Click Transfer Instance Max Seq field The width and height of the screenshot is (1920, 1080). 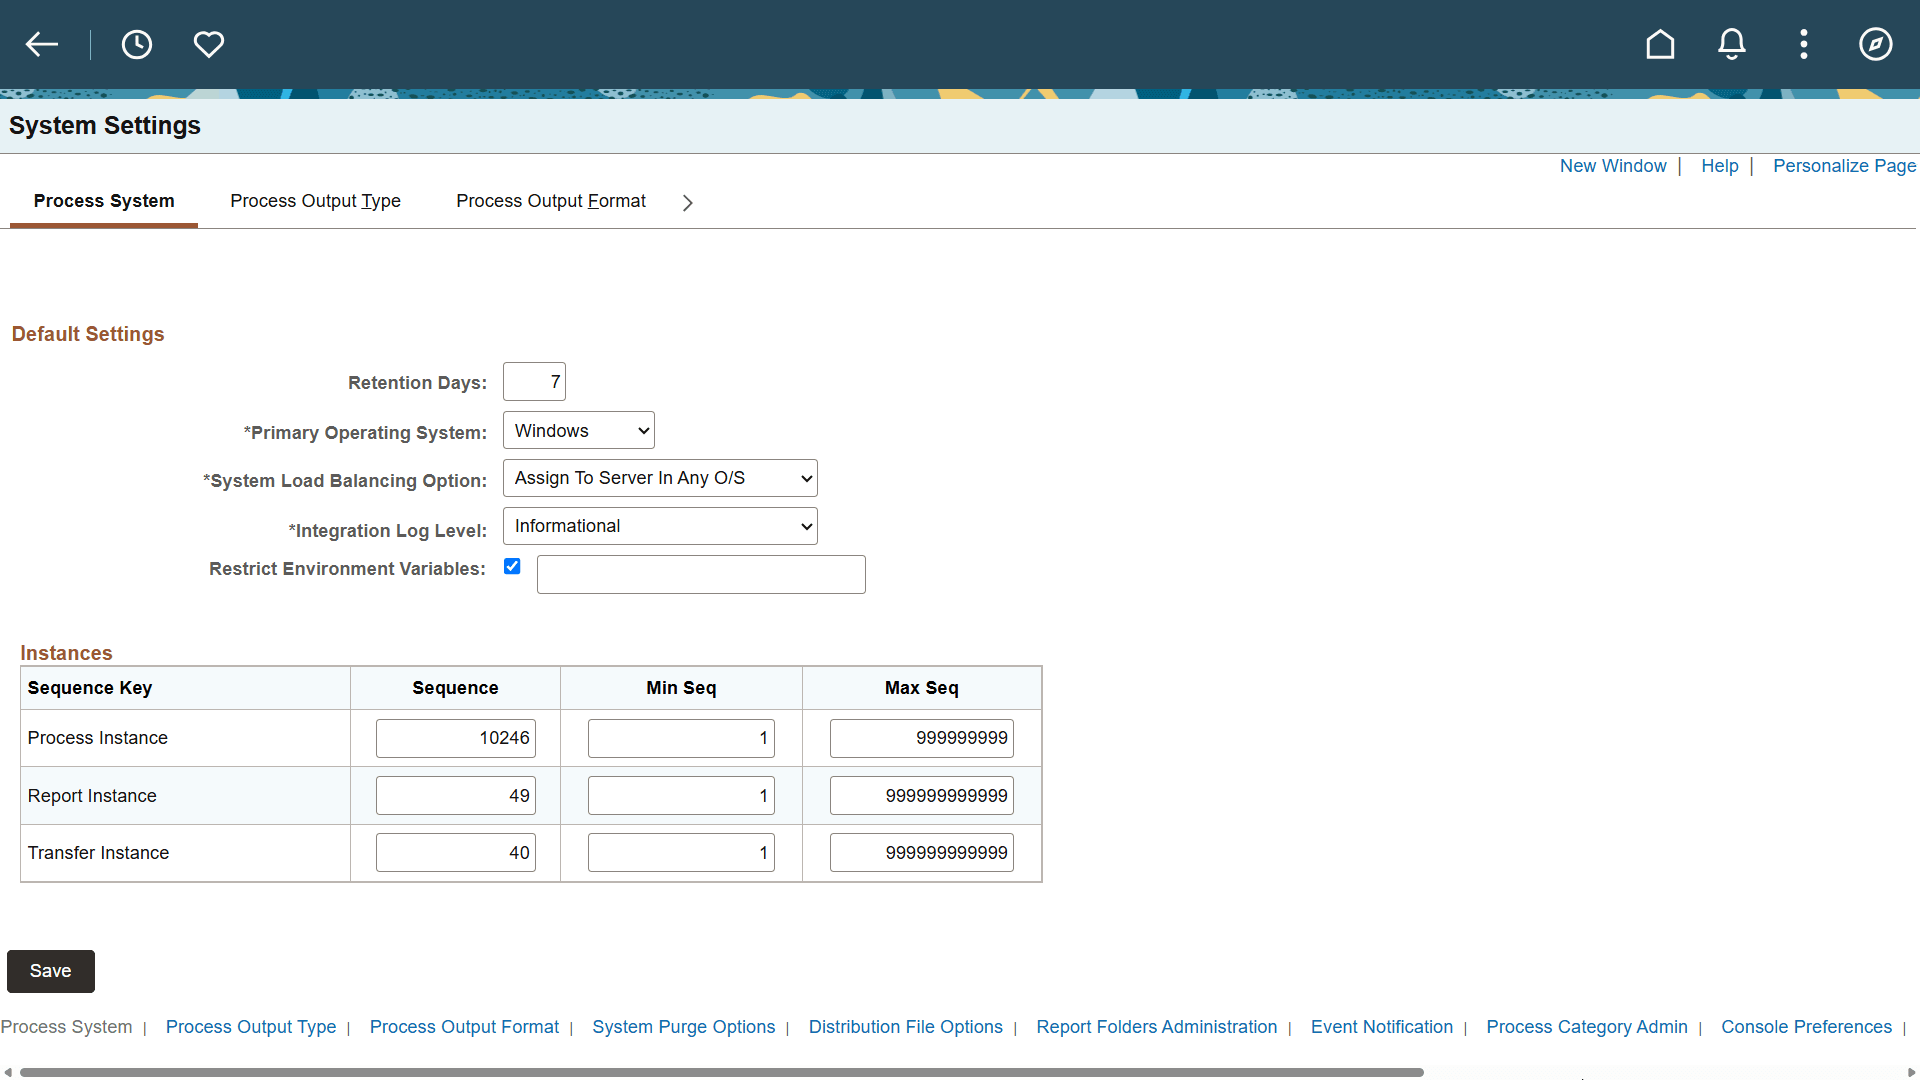click(x=922, y=853)
